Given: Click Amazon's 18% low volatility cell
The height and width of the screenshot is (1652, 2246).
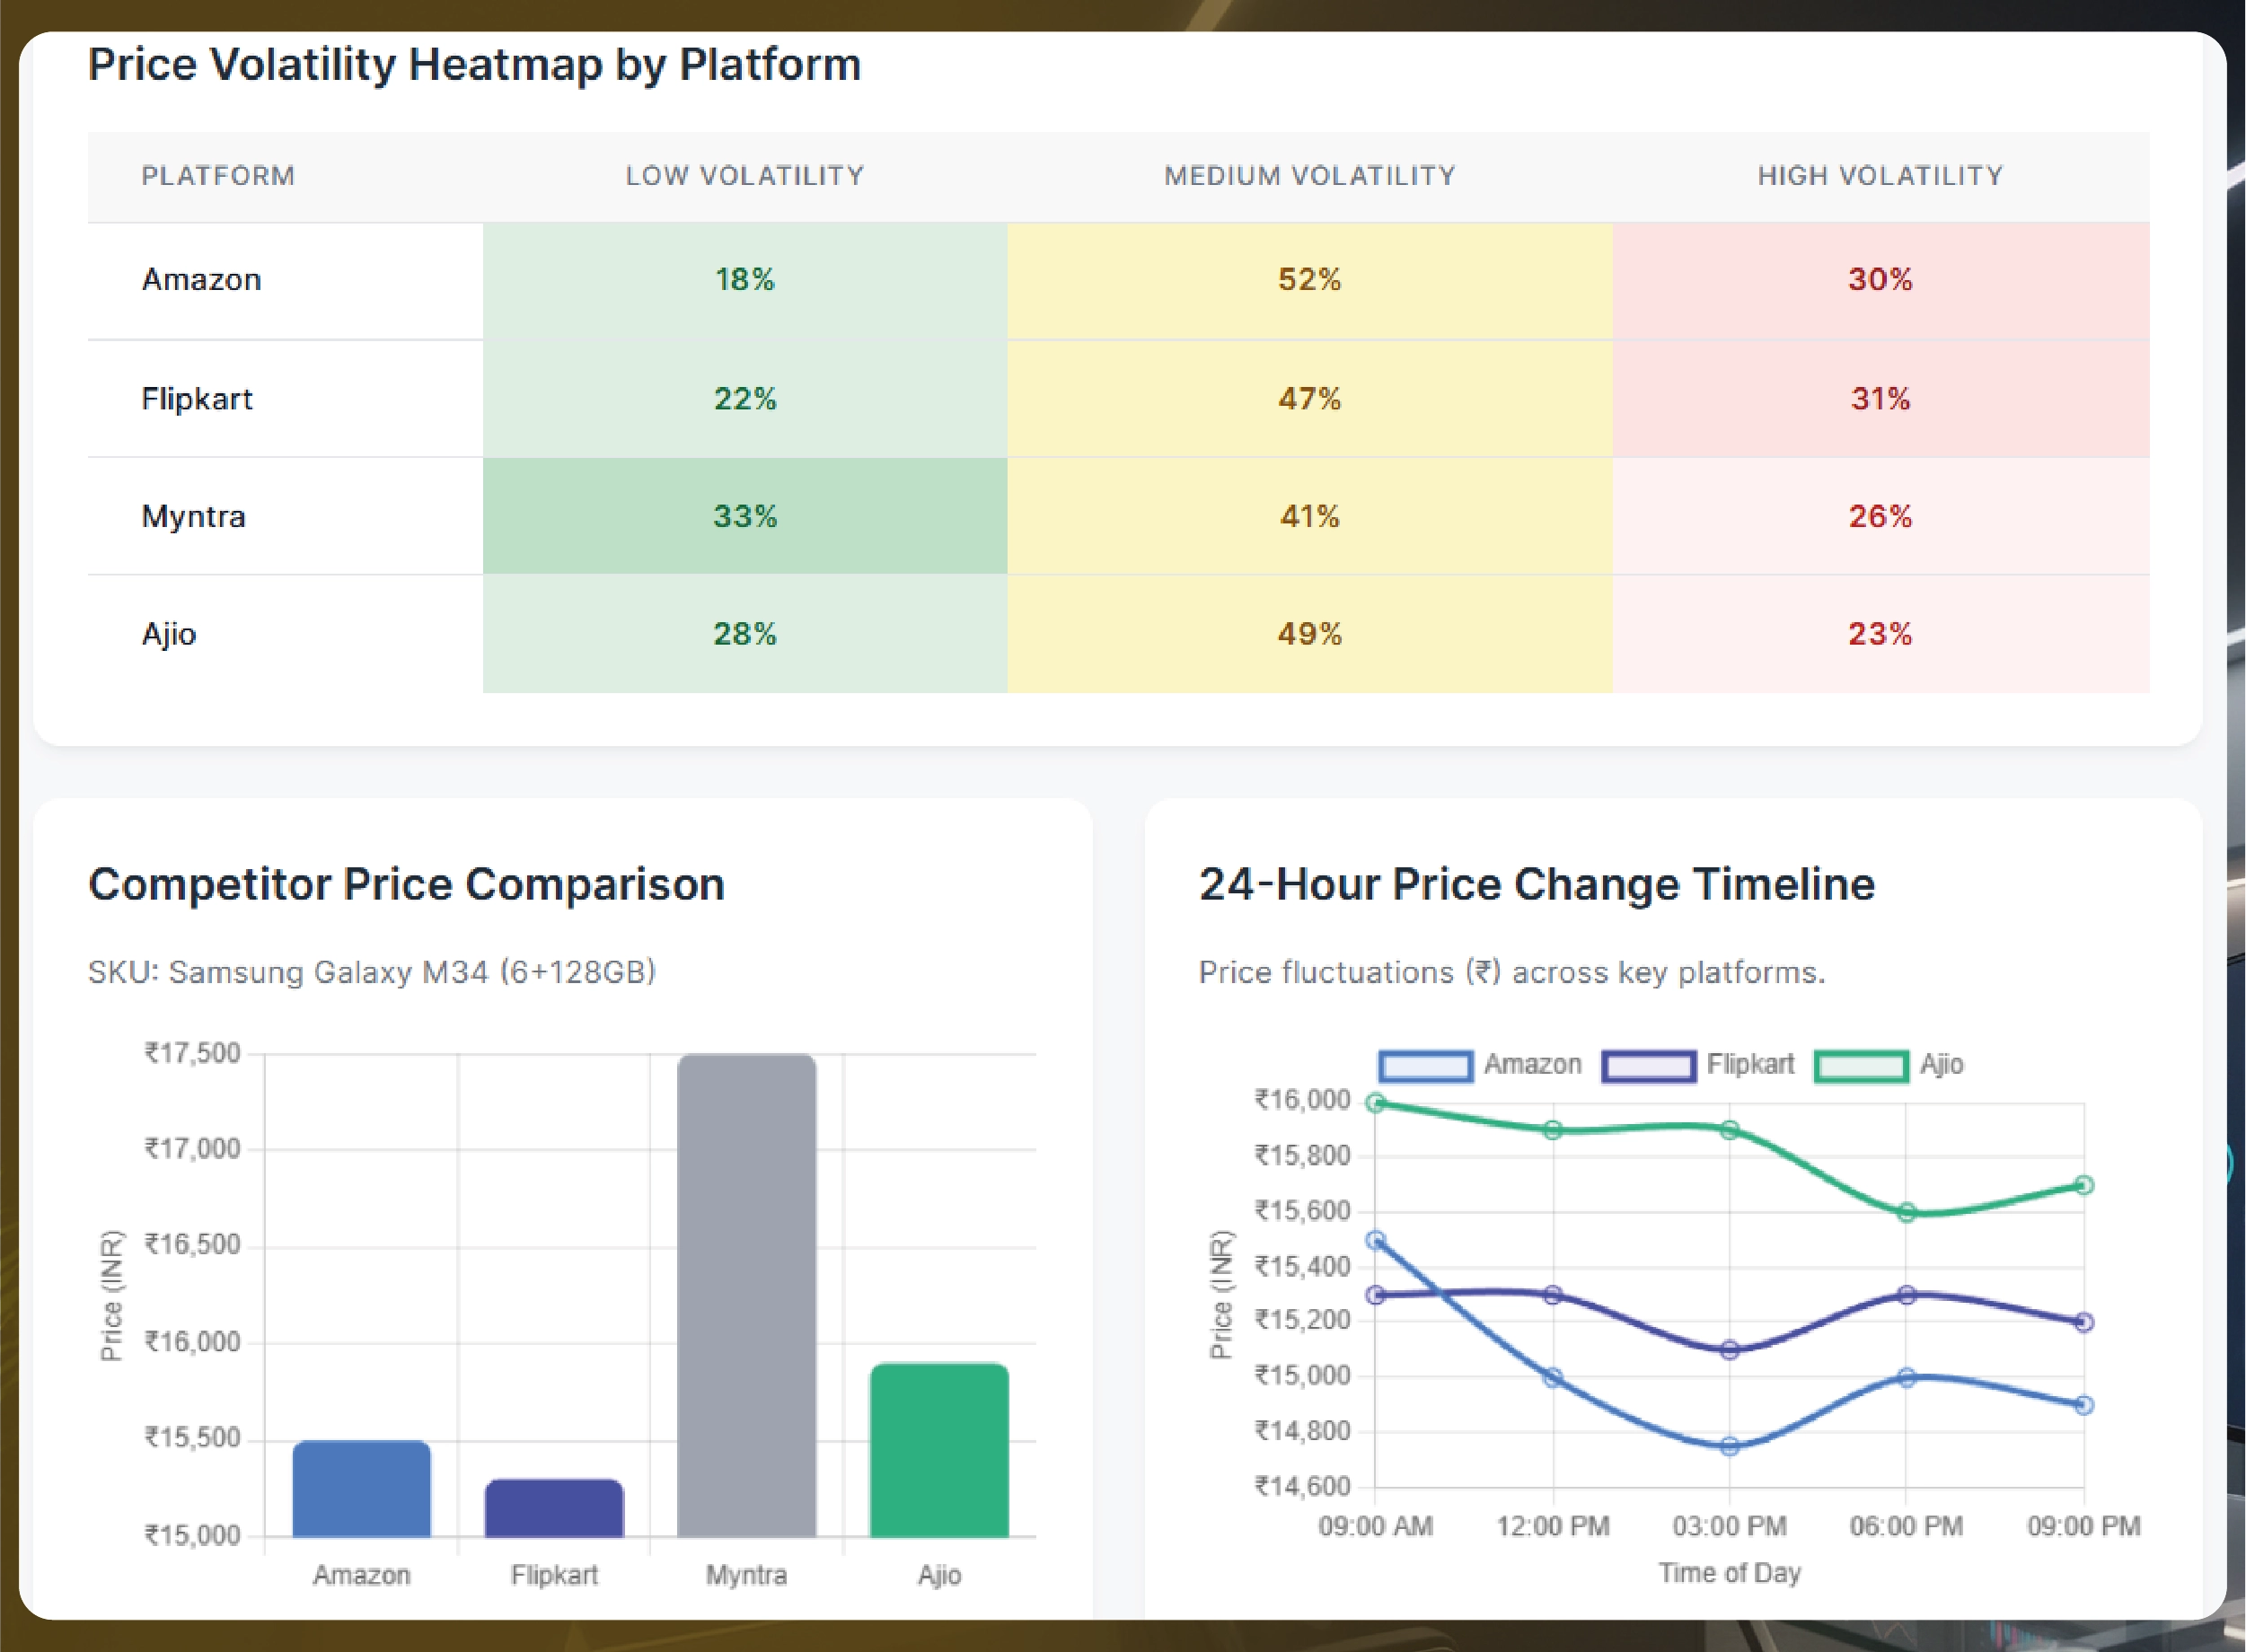Looking at the screenshot, I should (744, 280).
